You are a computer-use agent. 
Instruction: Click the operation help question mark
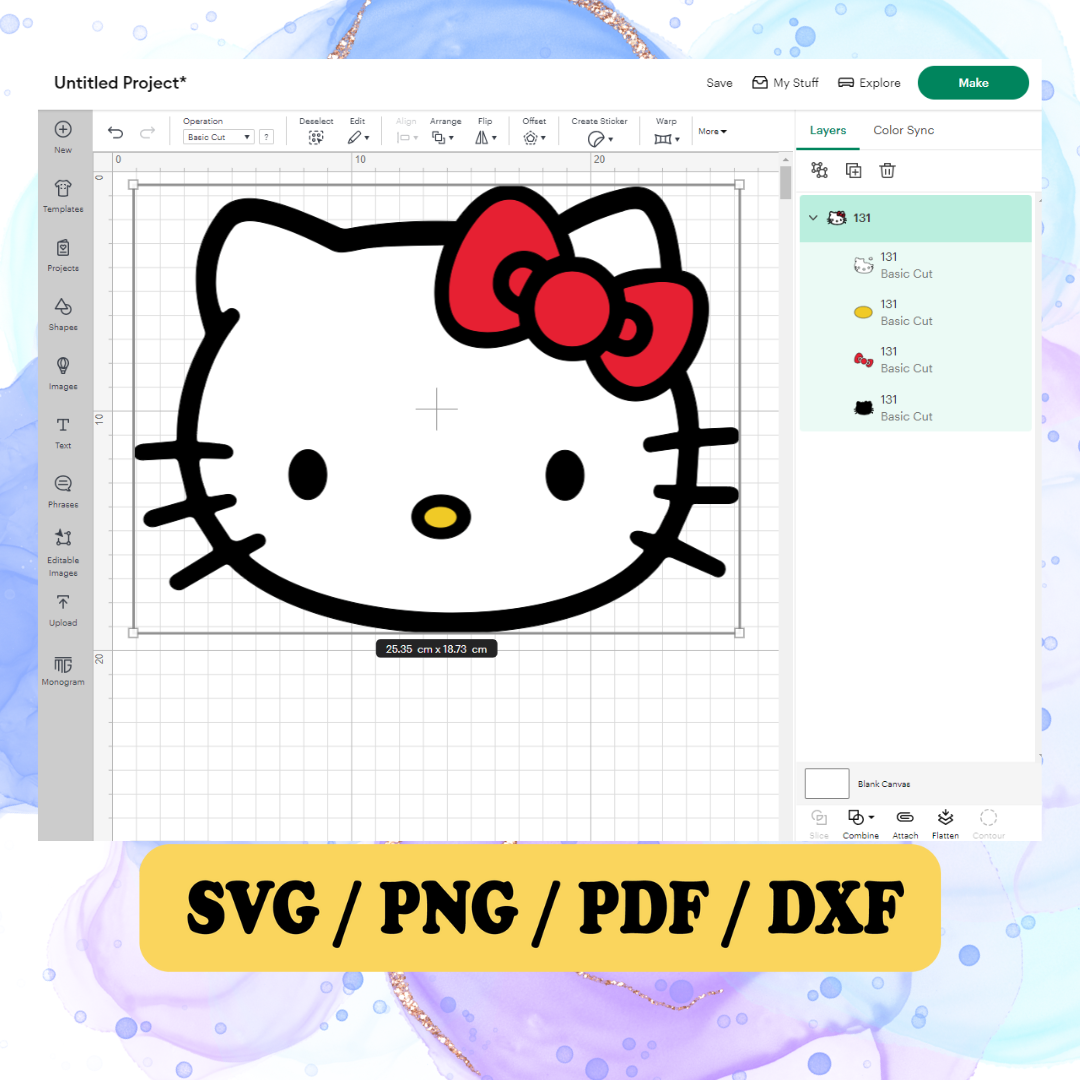[267, 137]
